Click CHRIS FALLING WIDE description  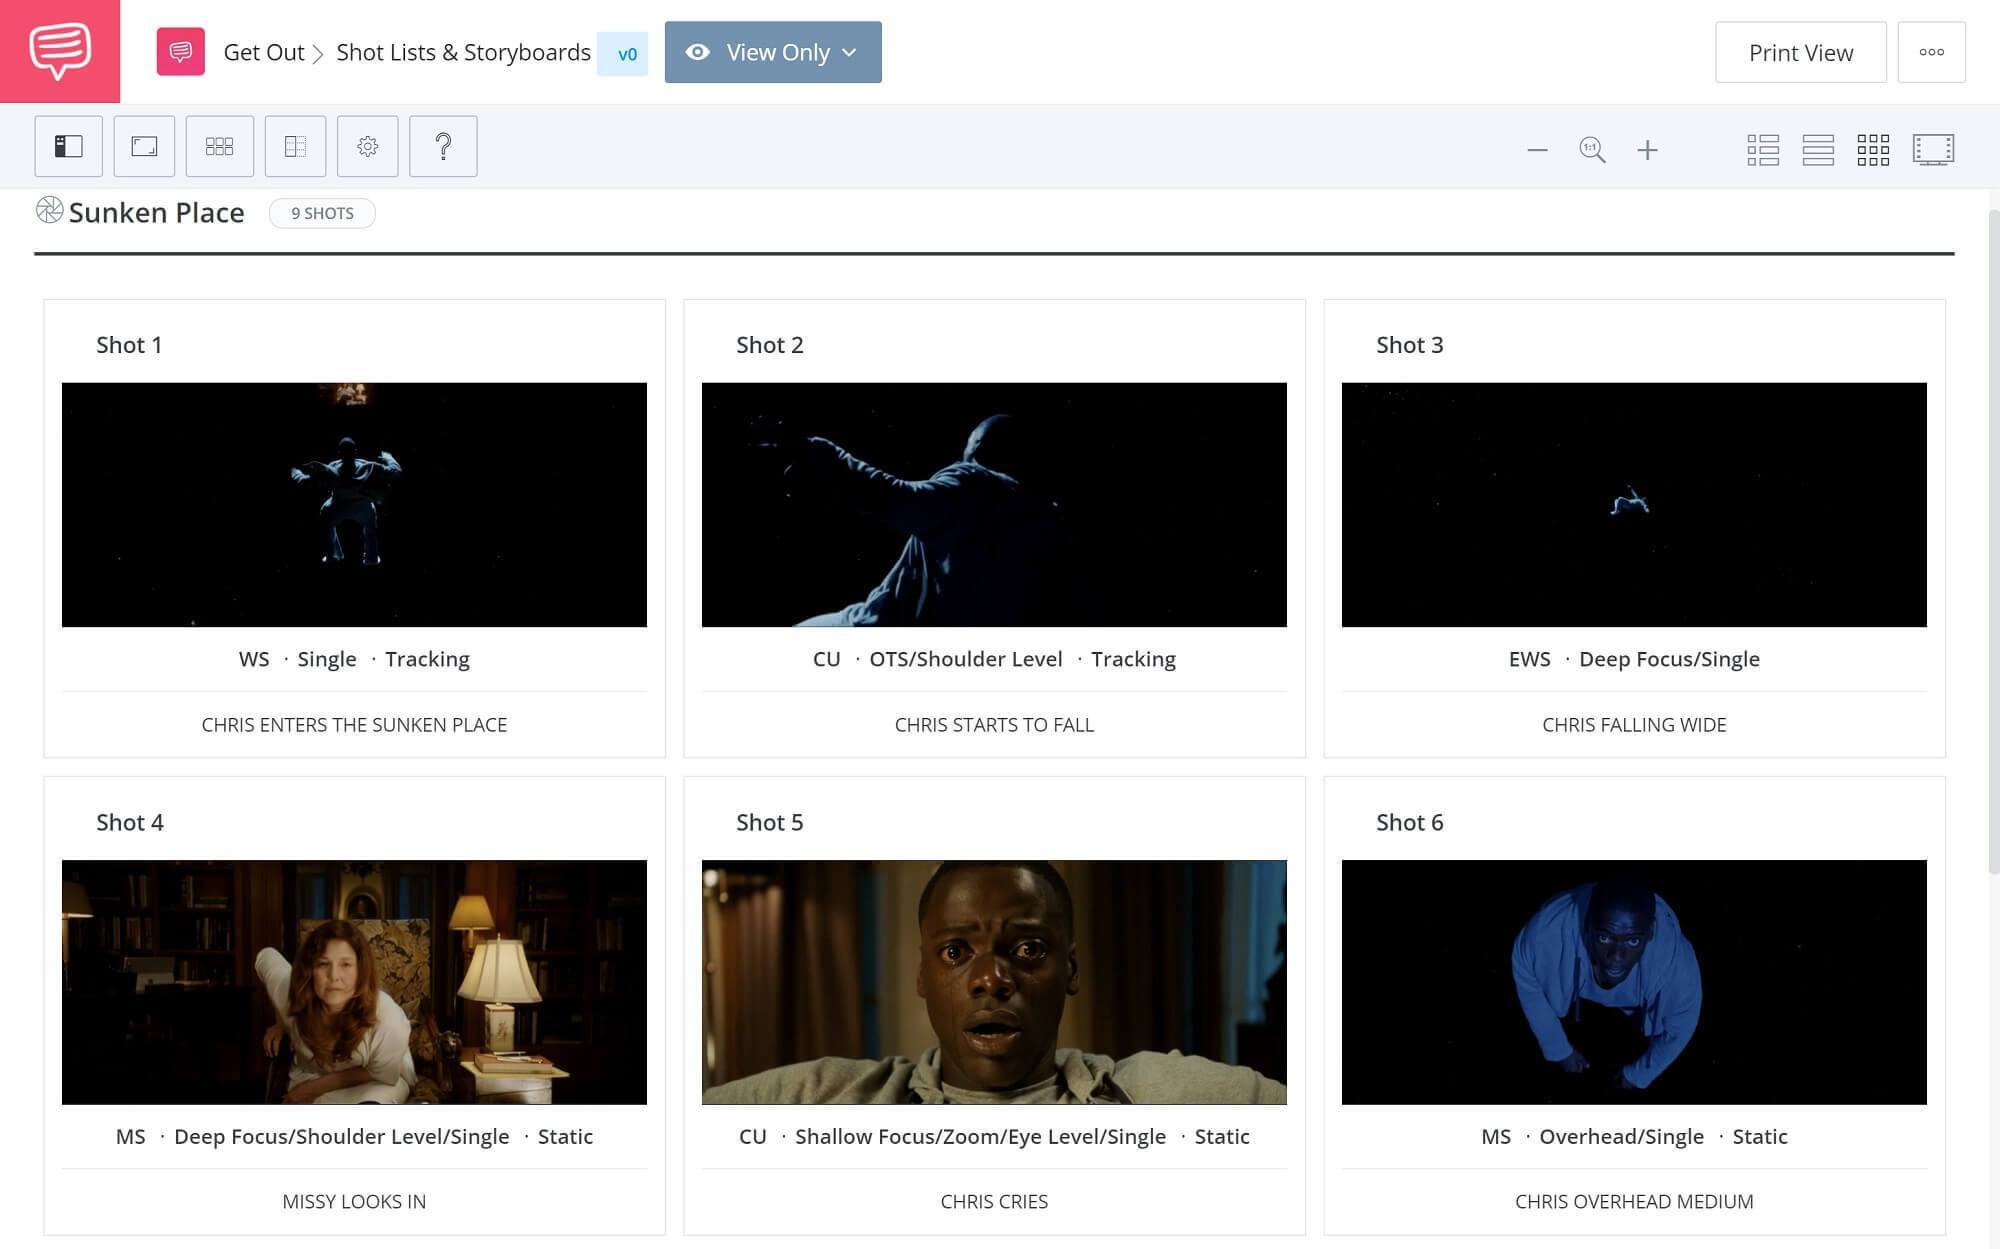(x=1634, y=725)
